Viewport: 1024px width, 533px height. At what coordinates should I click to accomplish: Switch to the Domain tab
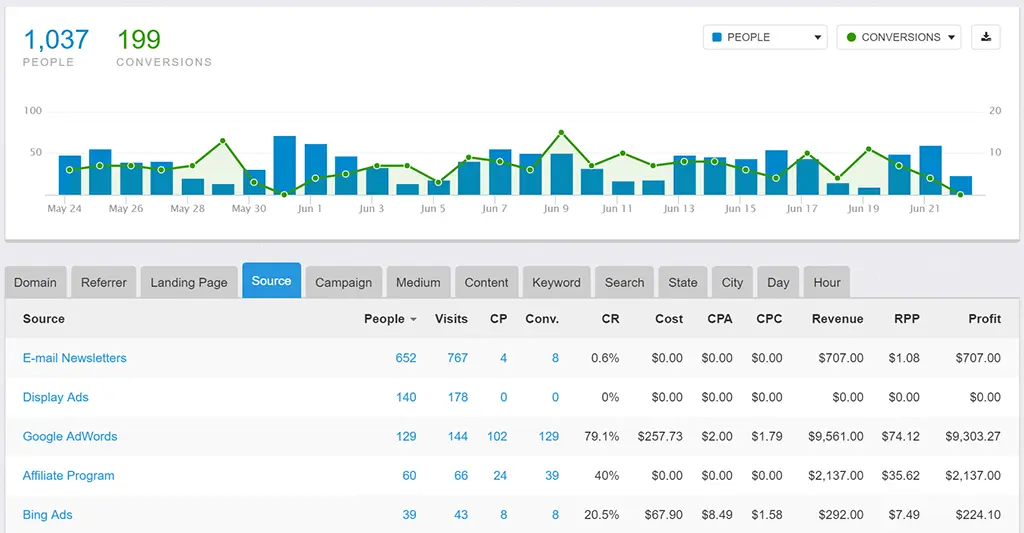(x=35, y=282)
